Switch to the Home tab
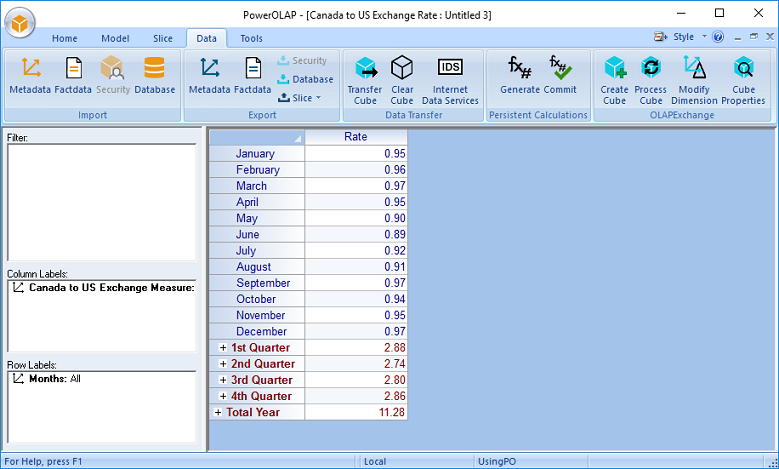This screenshot has width=779, height=469. pos(65,38)
